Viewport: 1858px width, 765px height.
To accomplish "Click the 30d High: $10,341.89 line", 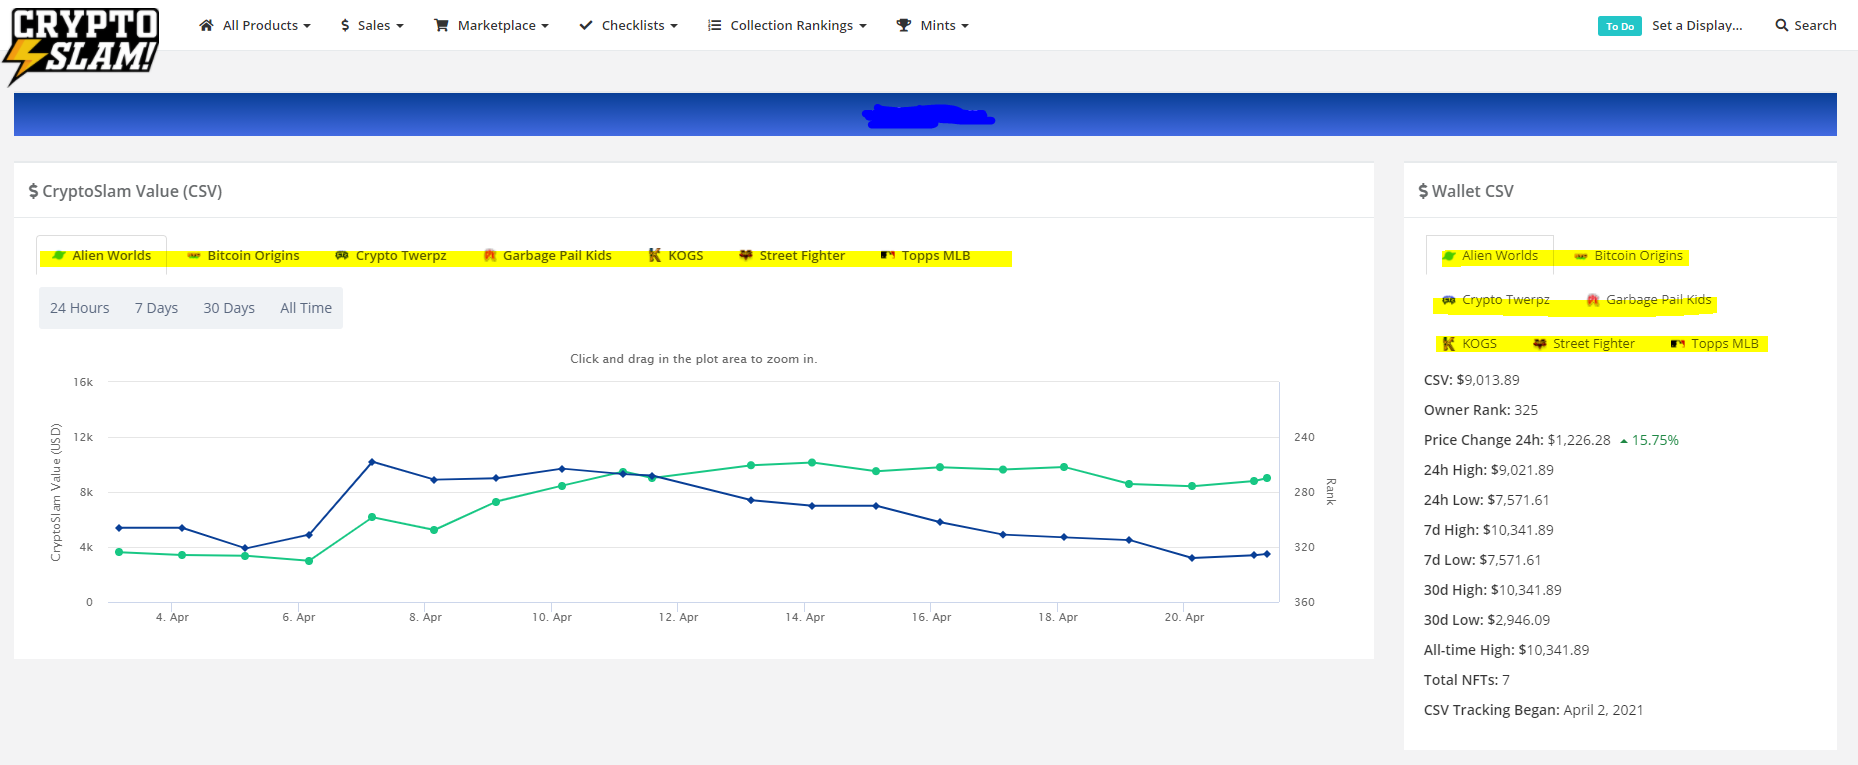I will [1493, 590].
